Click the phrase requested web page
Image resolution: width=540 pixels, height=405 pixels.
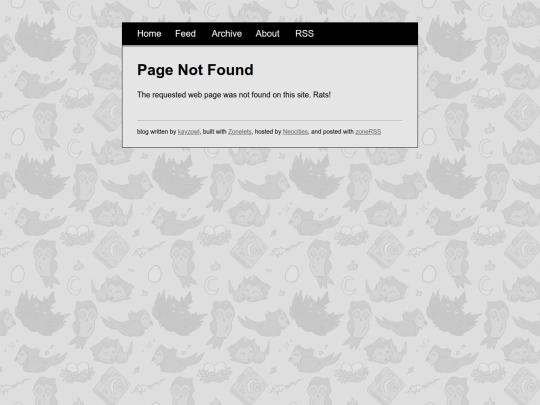click(x=186, y=95)
